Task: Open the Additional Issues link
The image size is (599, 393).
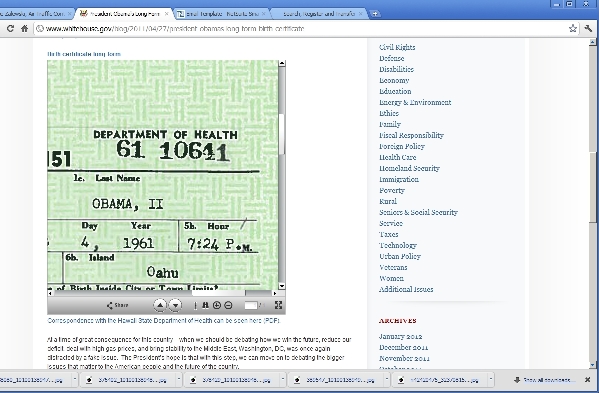Action: click(406, 289)
